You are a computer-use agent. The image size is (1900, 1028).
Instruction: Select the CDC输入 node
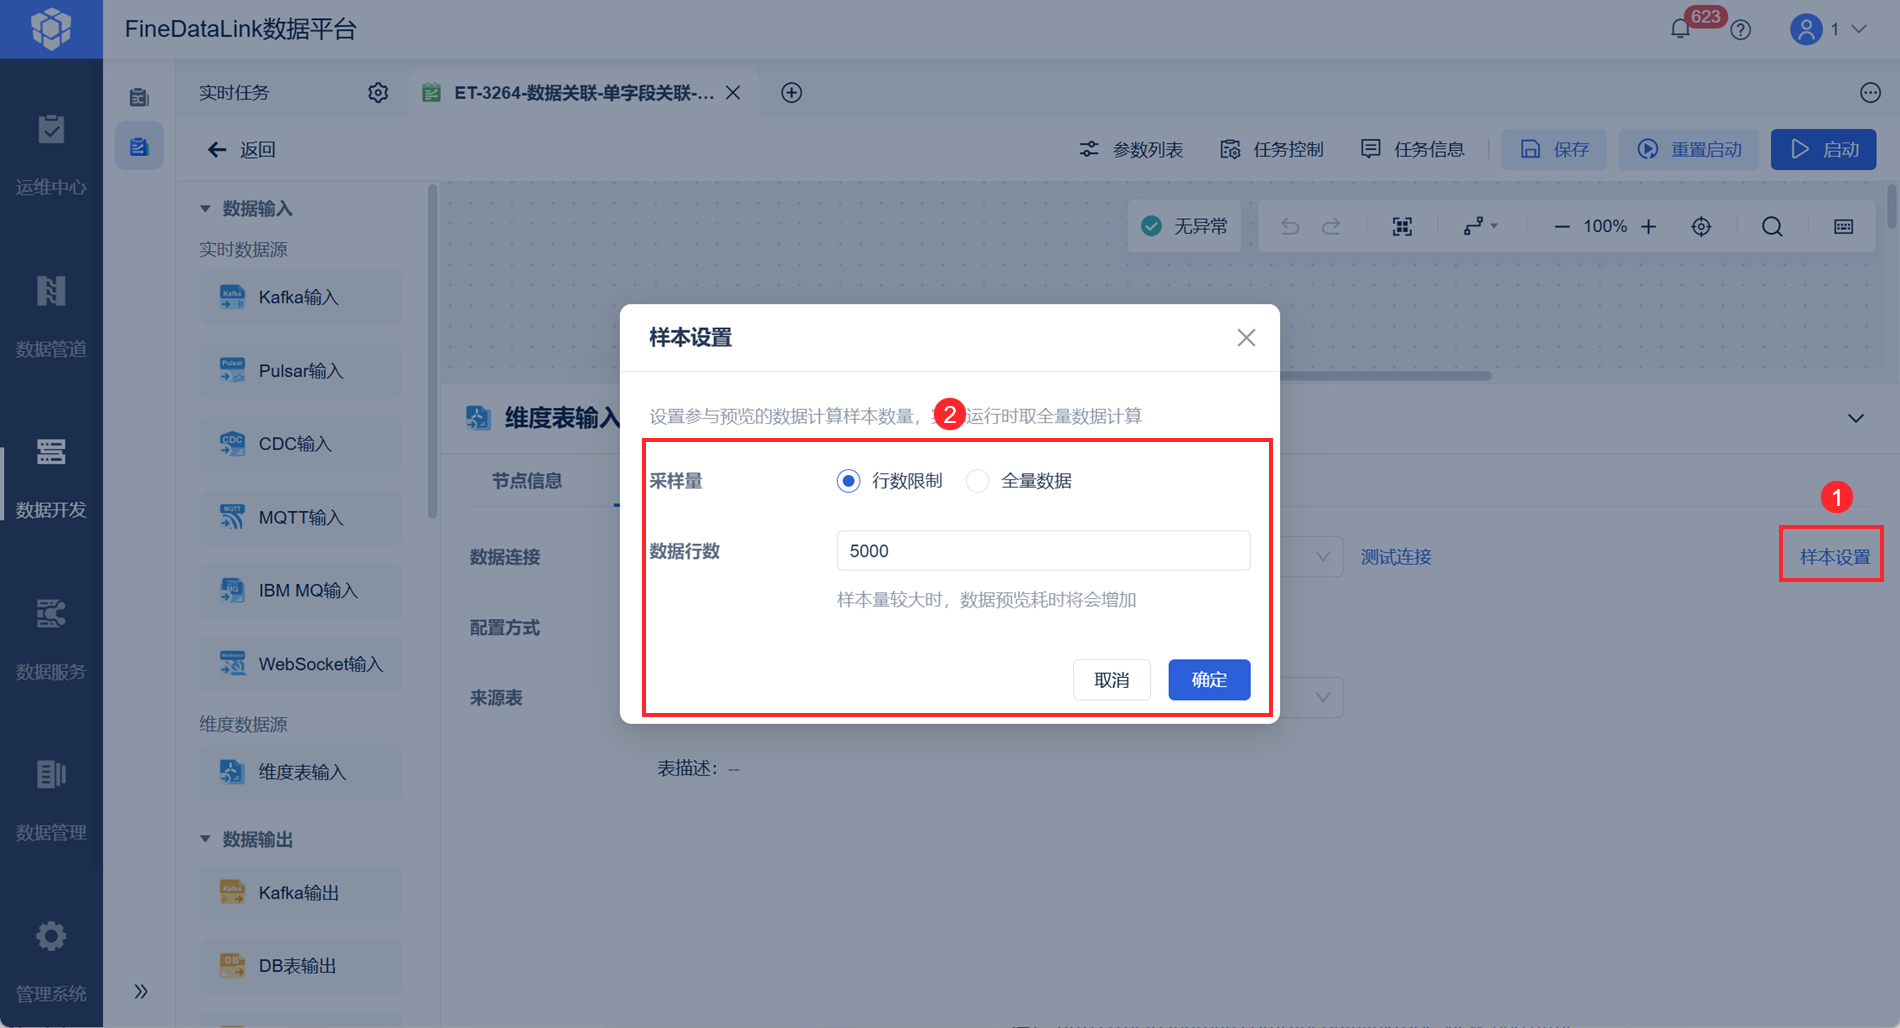(301, 444)
